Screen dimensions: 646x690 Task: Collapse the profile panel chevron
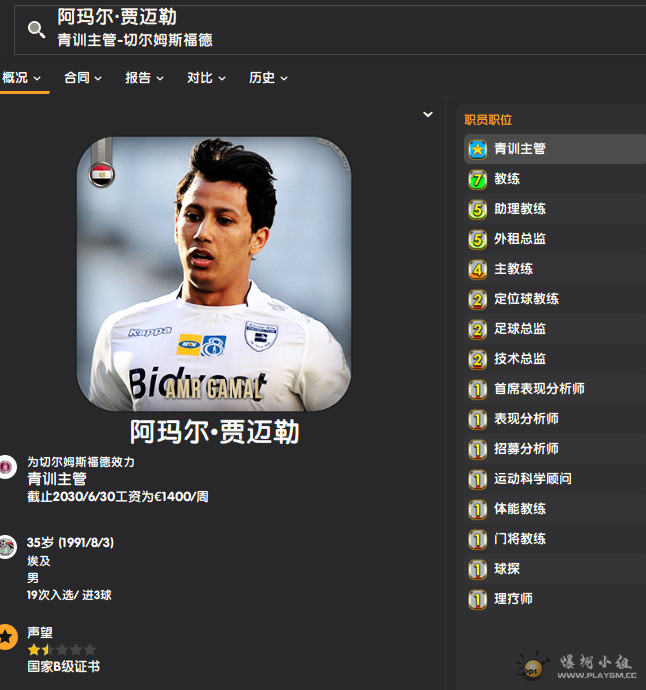(x=428, y=114)
